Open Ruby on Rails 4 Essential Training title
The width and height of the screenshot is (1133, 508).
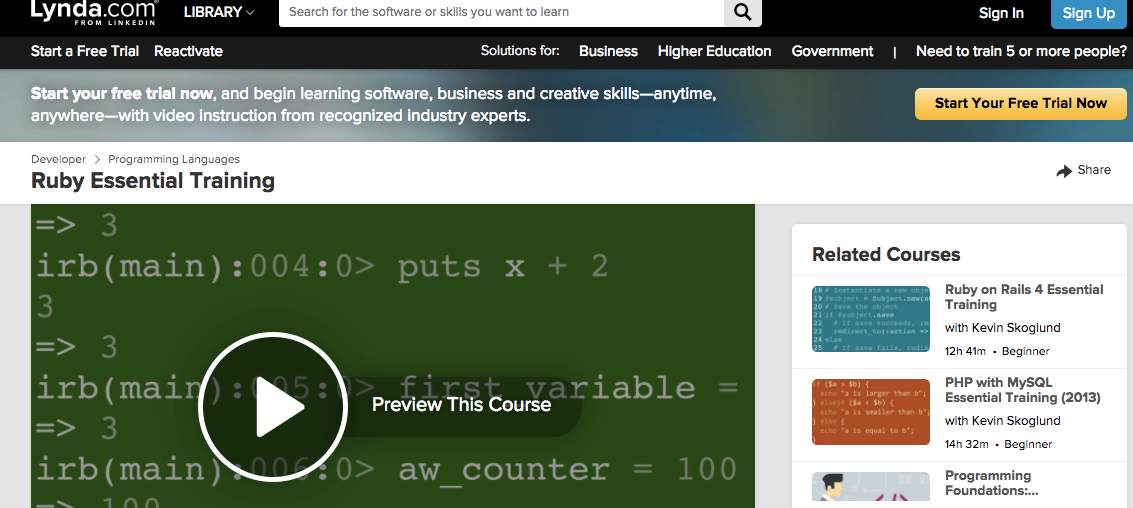click(1024, 297)
